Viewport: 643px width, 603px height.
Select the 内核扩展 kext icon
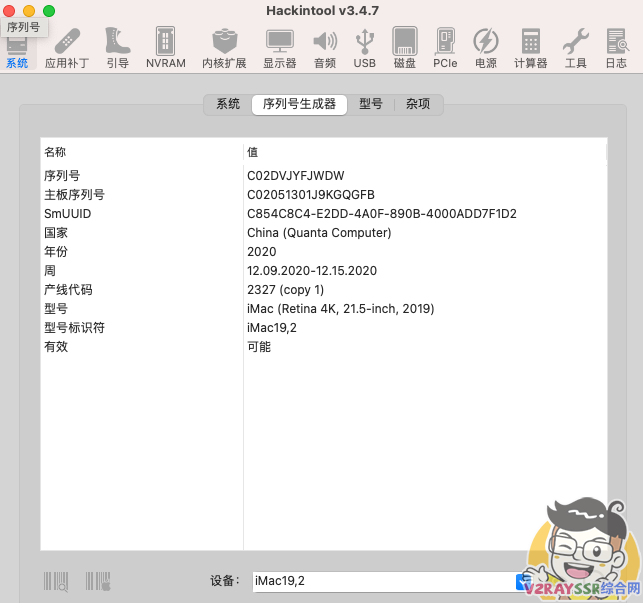tap(224, 47)
